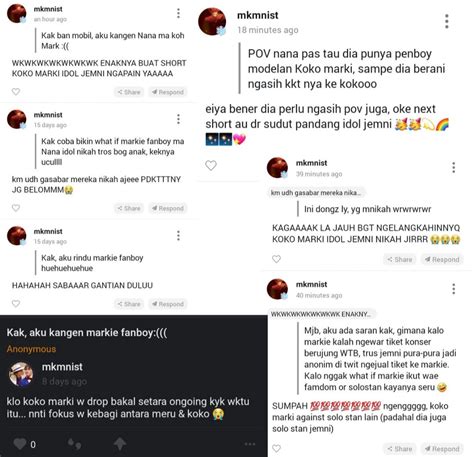
Task: Open the quoted 'WKWKWKWKWKWKWK ENAKNY...' thread
Action: point(321,314)
